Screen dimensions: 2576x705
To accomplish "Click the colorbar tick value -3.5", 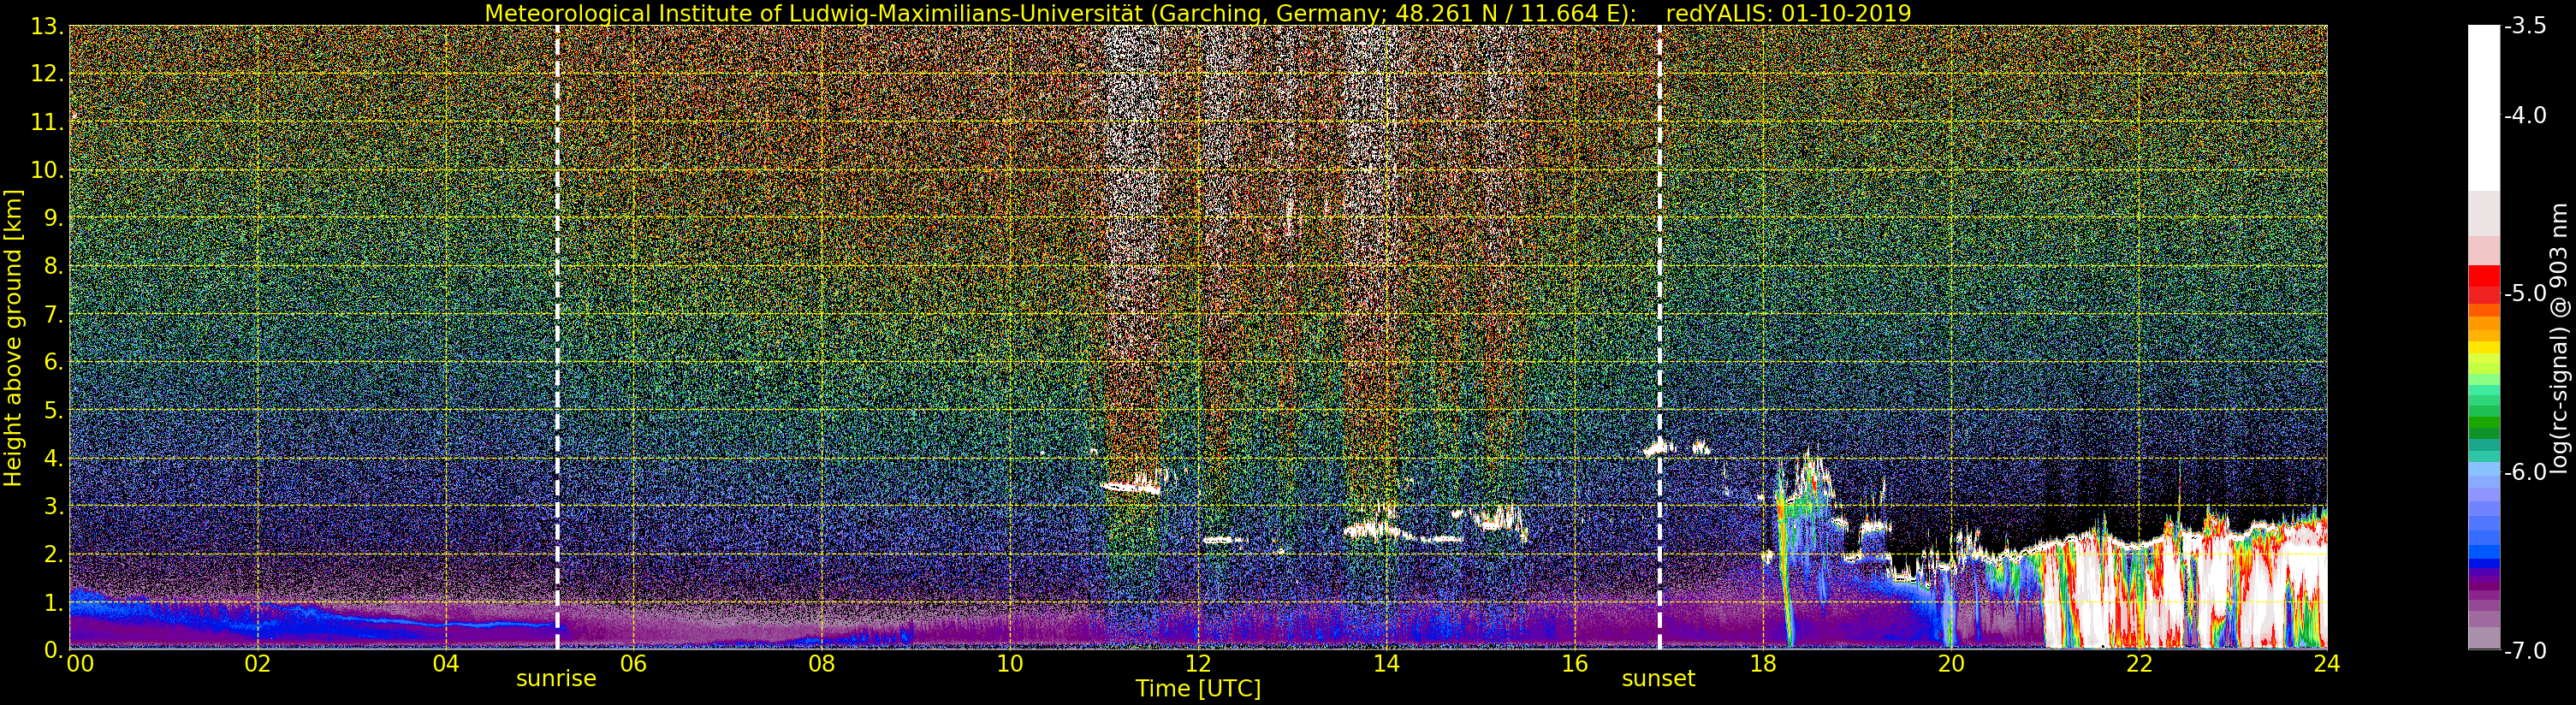I will 2525,26.
